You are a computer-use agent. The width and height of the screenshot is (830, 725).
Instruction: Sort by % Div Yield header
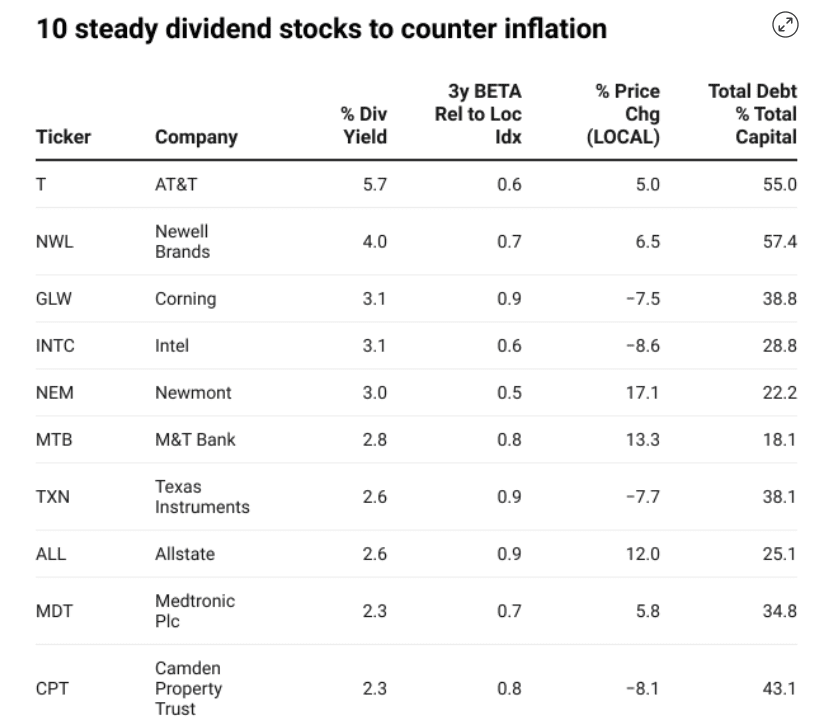363,126
